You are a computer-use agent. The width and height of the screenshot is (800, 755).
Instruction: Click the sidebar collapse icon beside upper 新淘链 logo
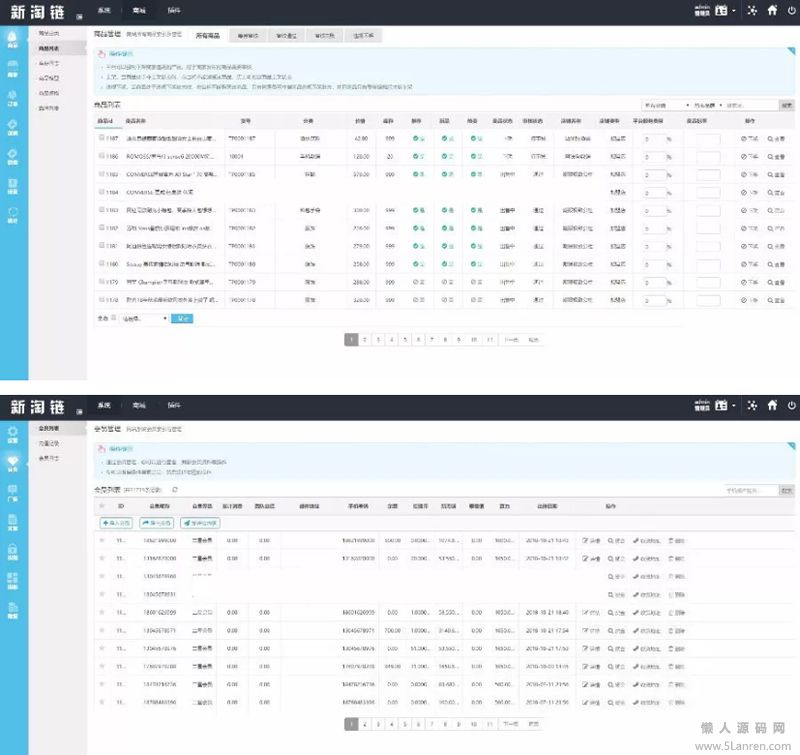(x=79, y=17)
